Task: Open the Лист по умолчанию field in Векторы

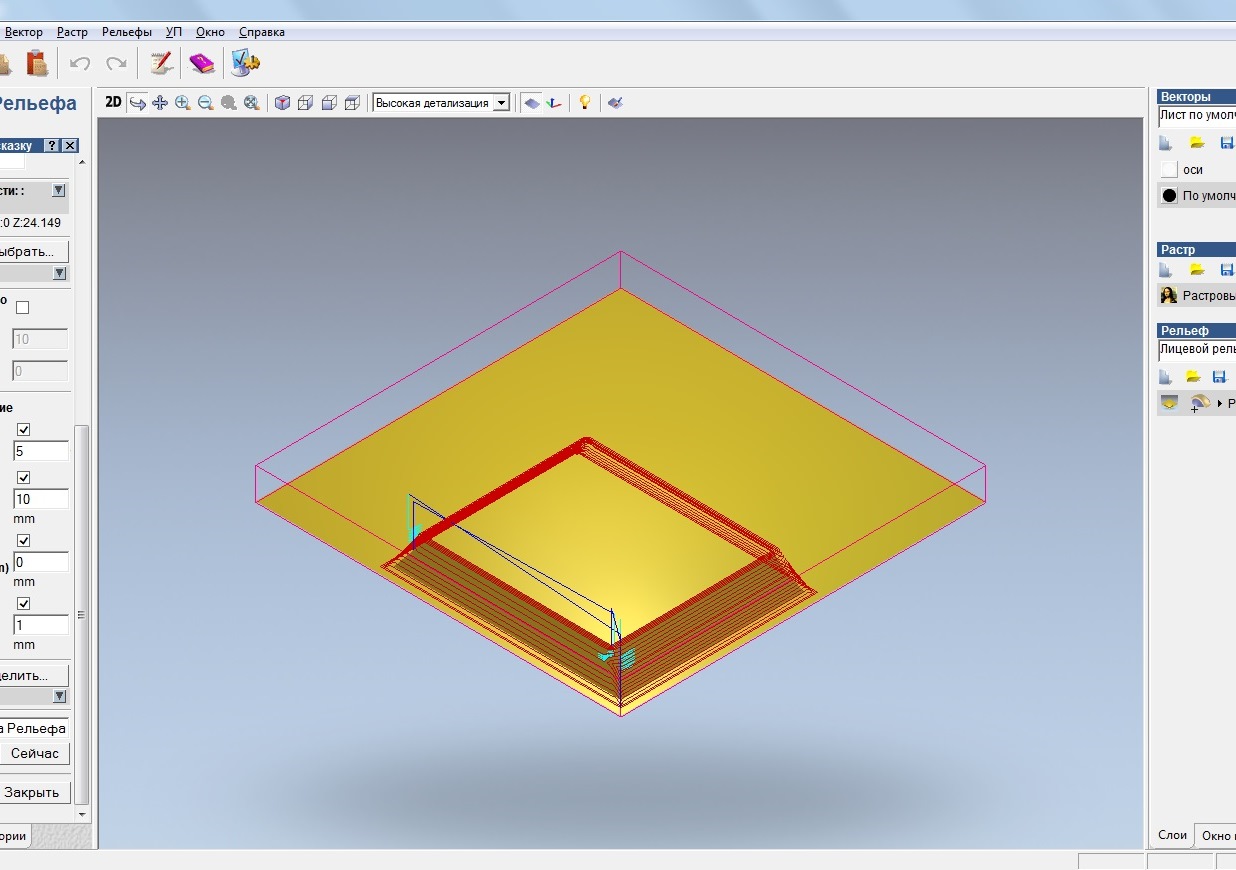Action: (1197, 115)
